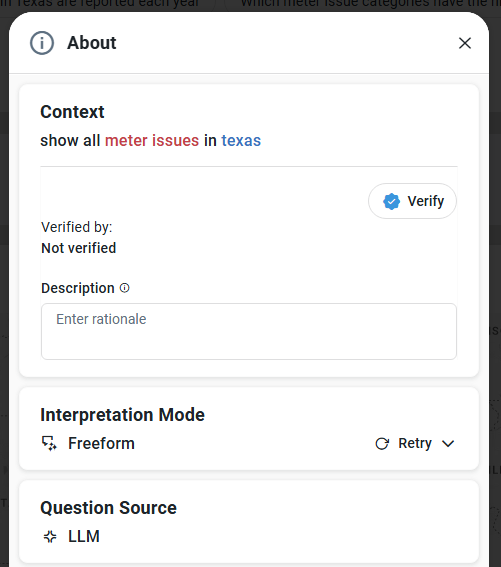Image resolution: width=501 pixels, height=567 pixels.
Task: Click the 'Description' label
Action: 78,288
